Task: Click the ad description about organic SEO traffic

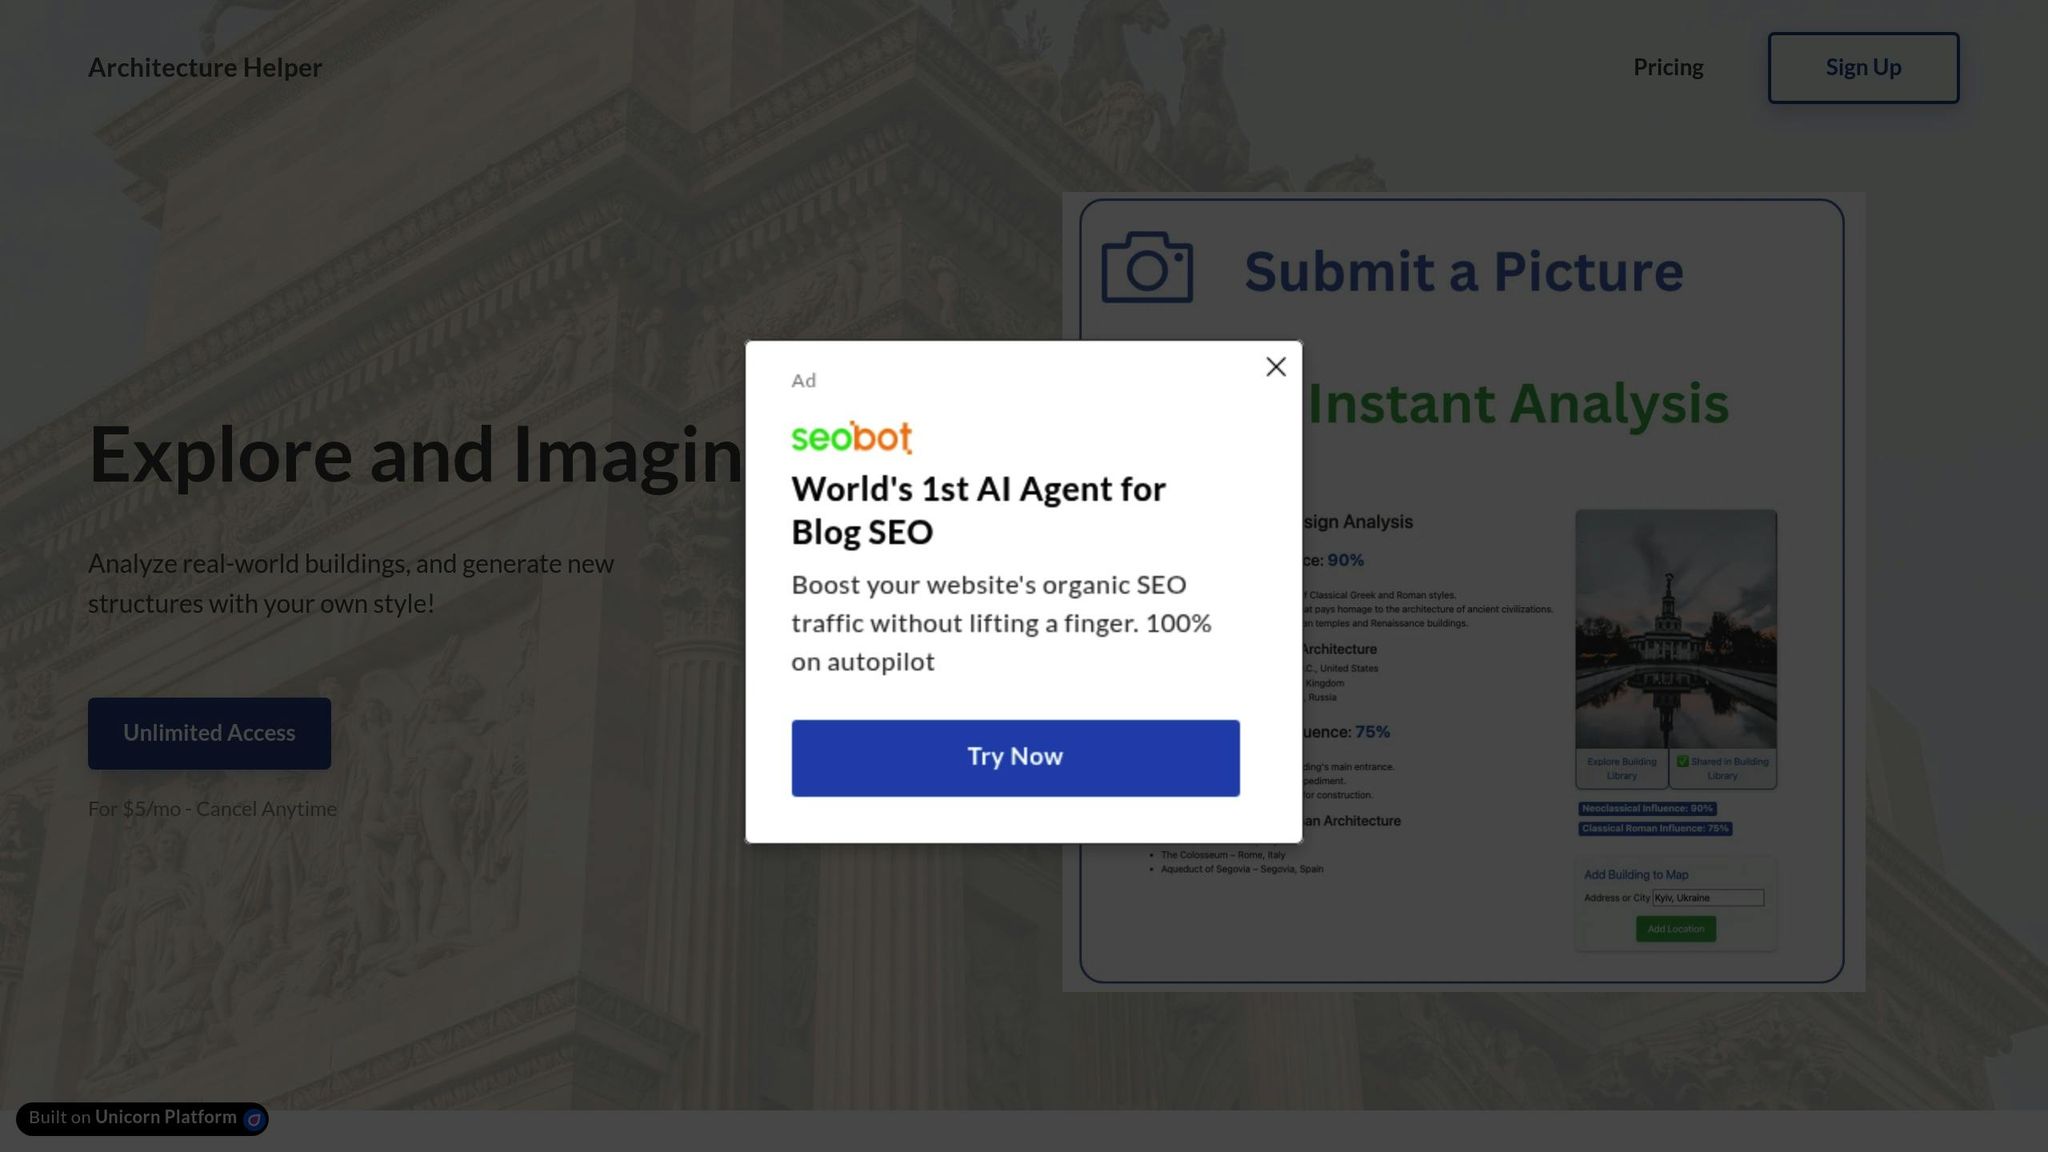Action: coord(1001,623)
